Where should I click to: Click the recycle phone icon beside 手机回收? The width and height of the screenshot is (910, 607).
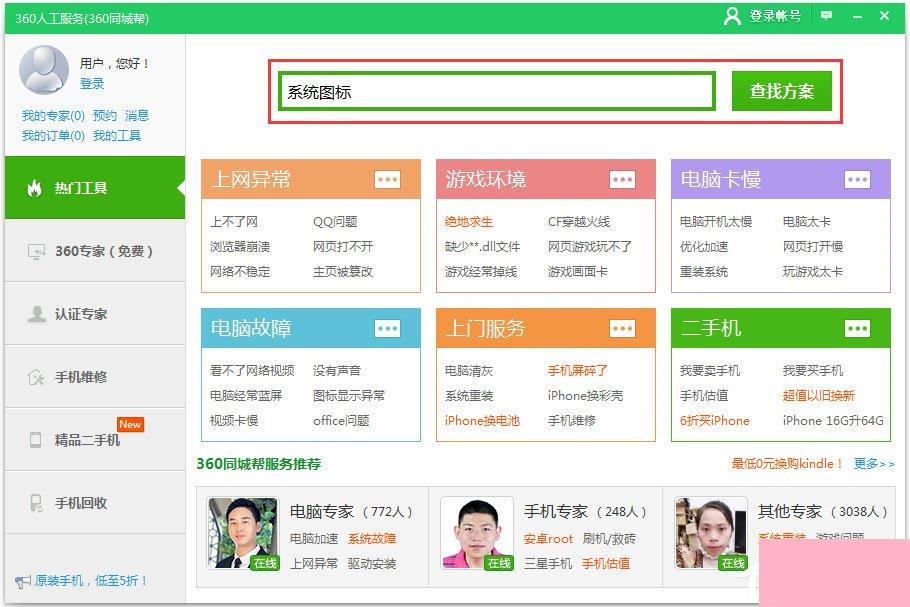click(36, 503)
